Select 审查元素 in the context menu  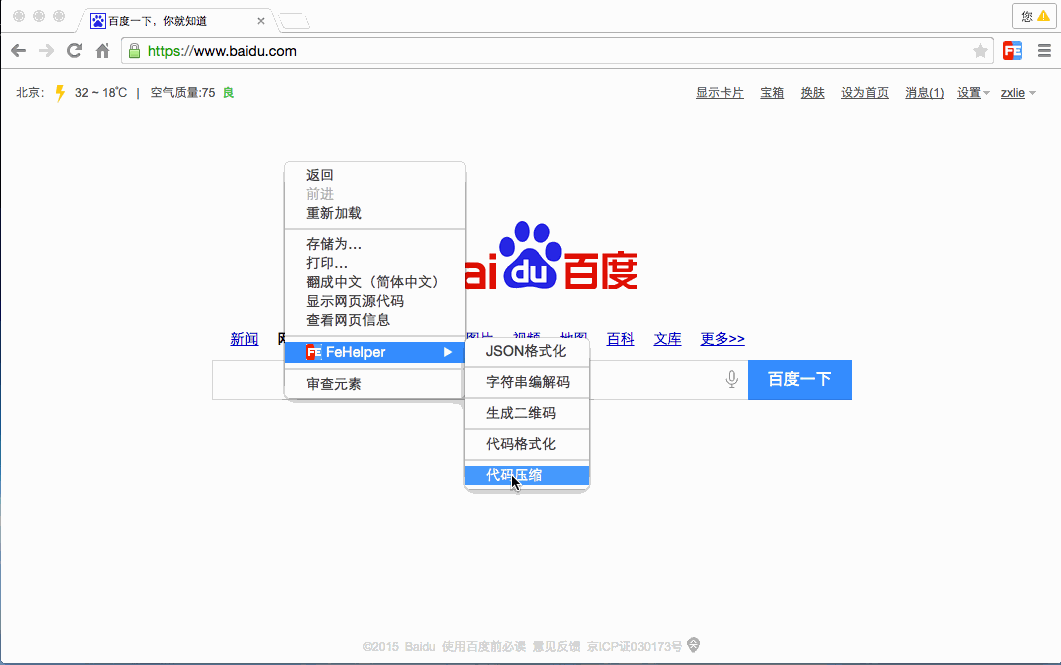click(375, 384)
